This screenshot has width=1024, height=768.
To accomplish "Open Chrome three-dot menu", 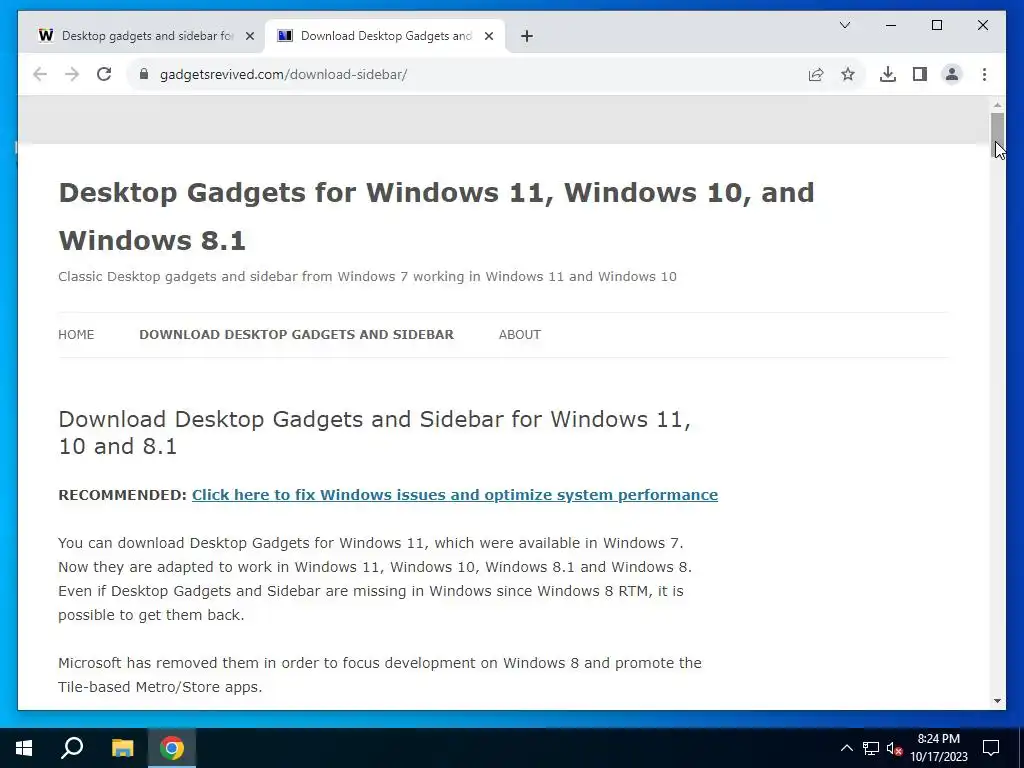I will pos(984,74).
